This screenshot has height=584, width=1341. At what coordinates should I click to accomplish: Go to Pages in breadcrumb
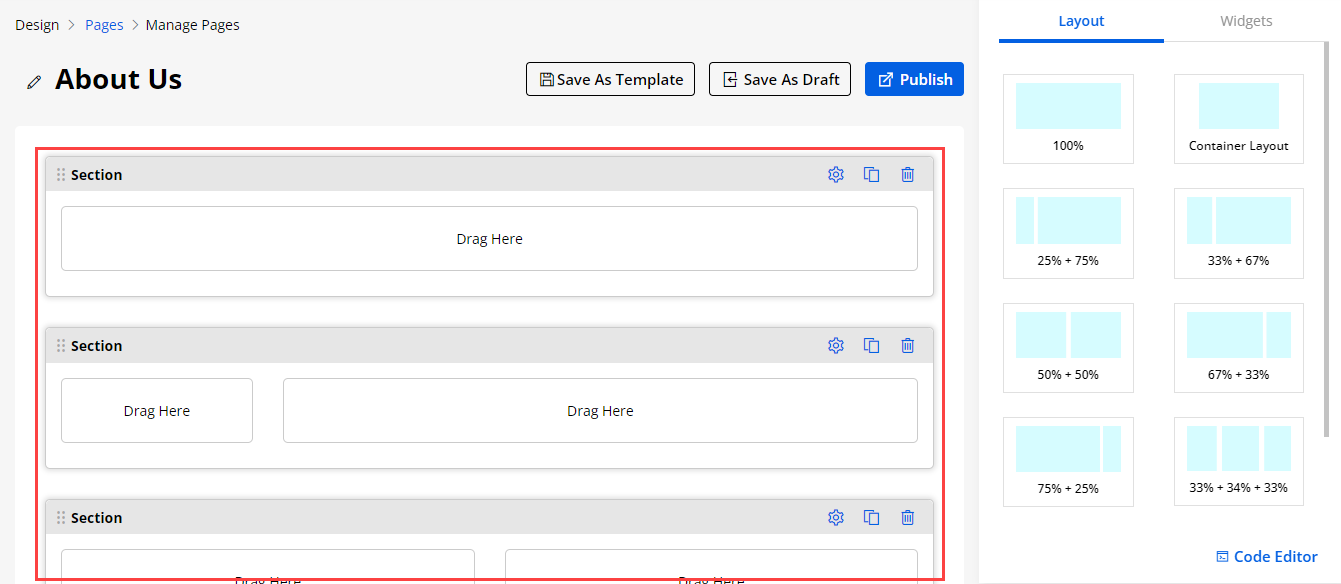(104, 25)
